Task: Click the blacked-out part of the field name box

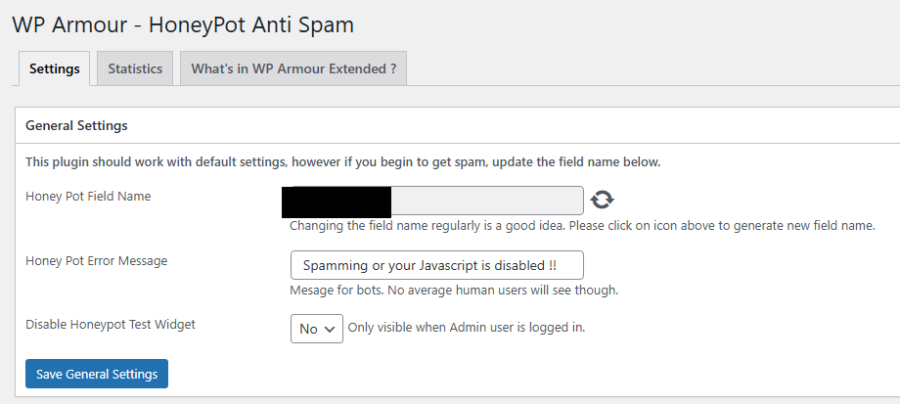Action: tap(336, 200)
